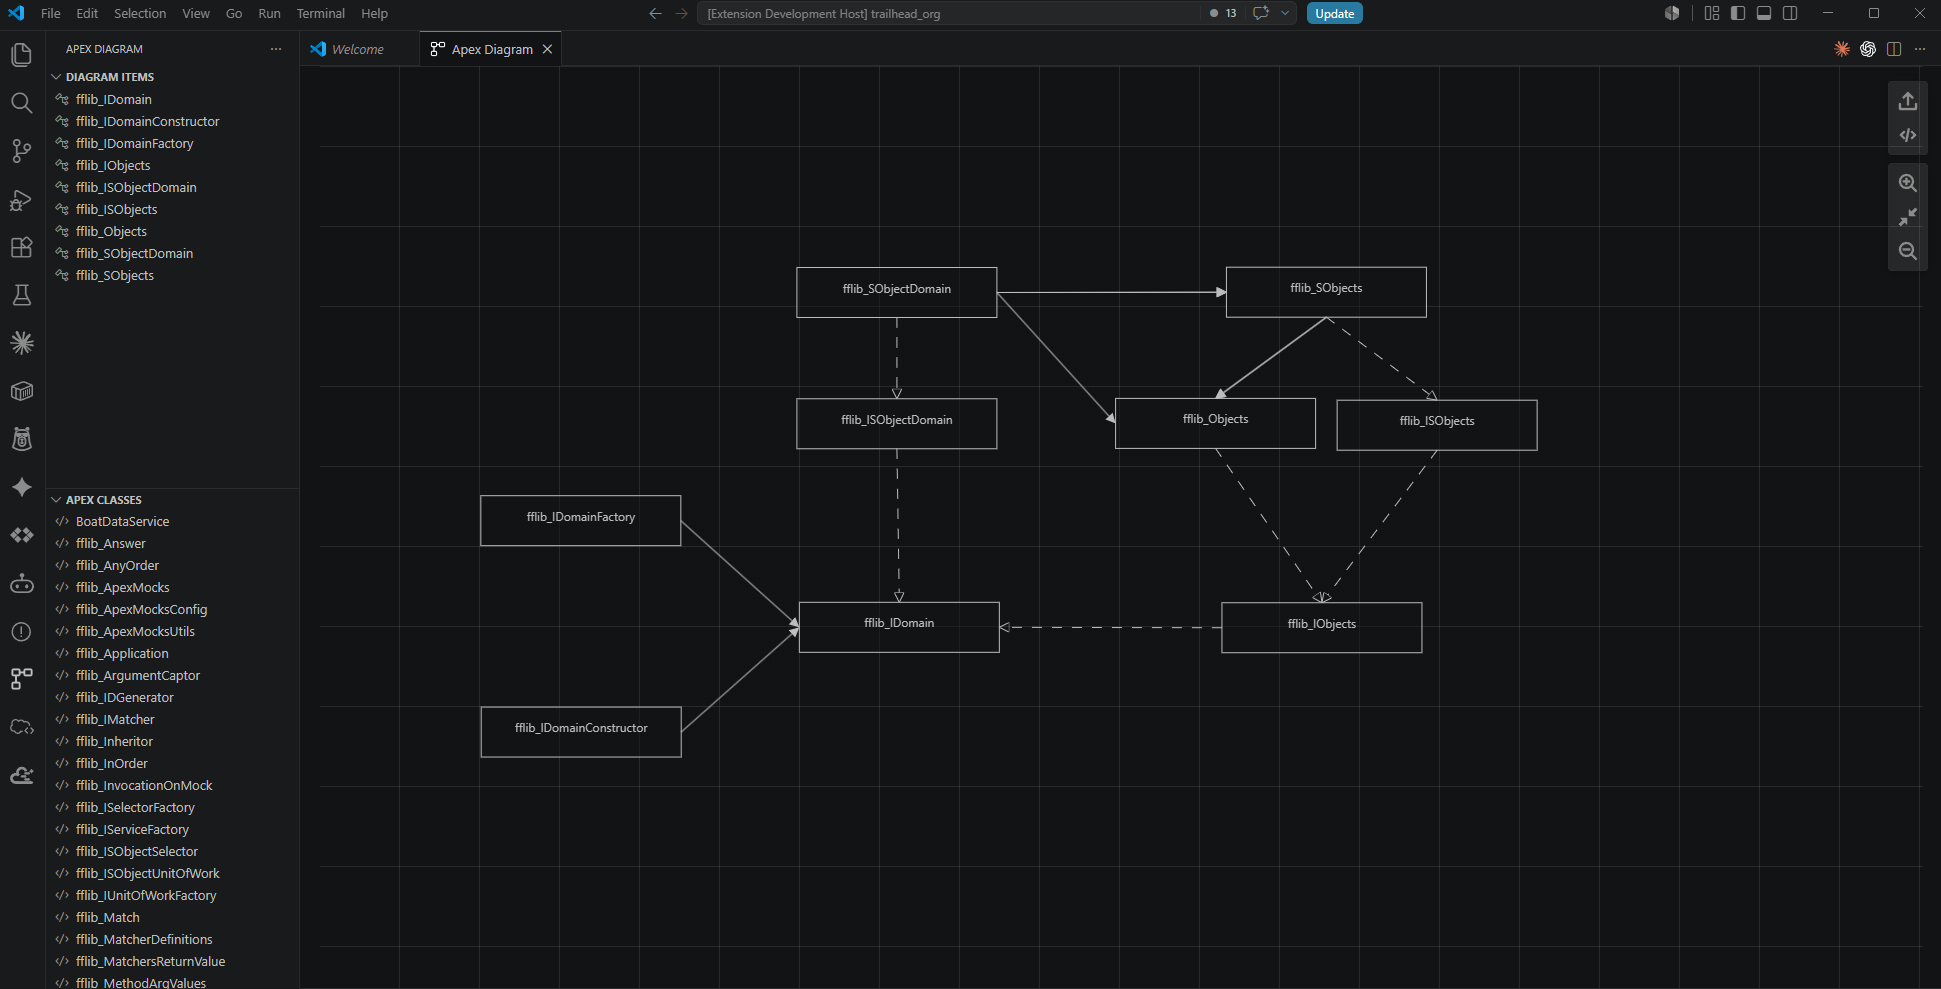The height and width of the screenshot is (989, 1941).
Task: Select fflib_MatcherDefinitions in Apex Classes
Action: [144, 939]
